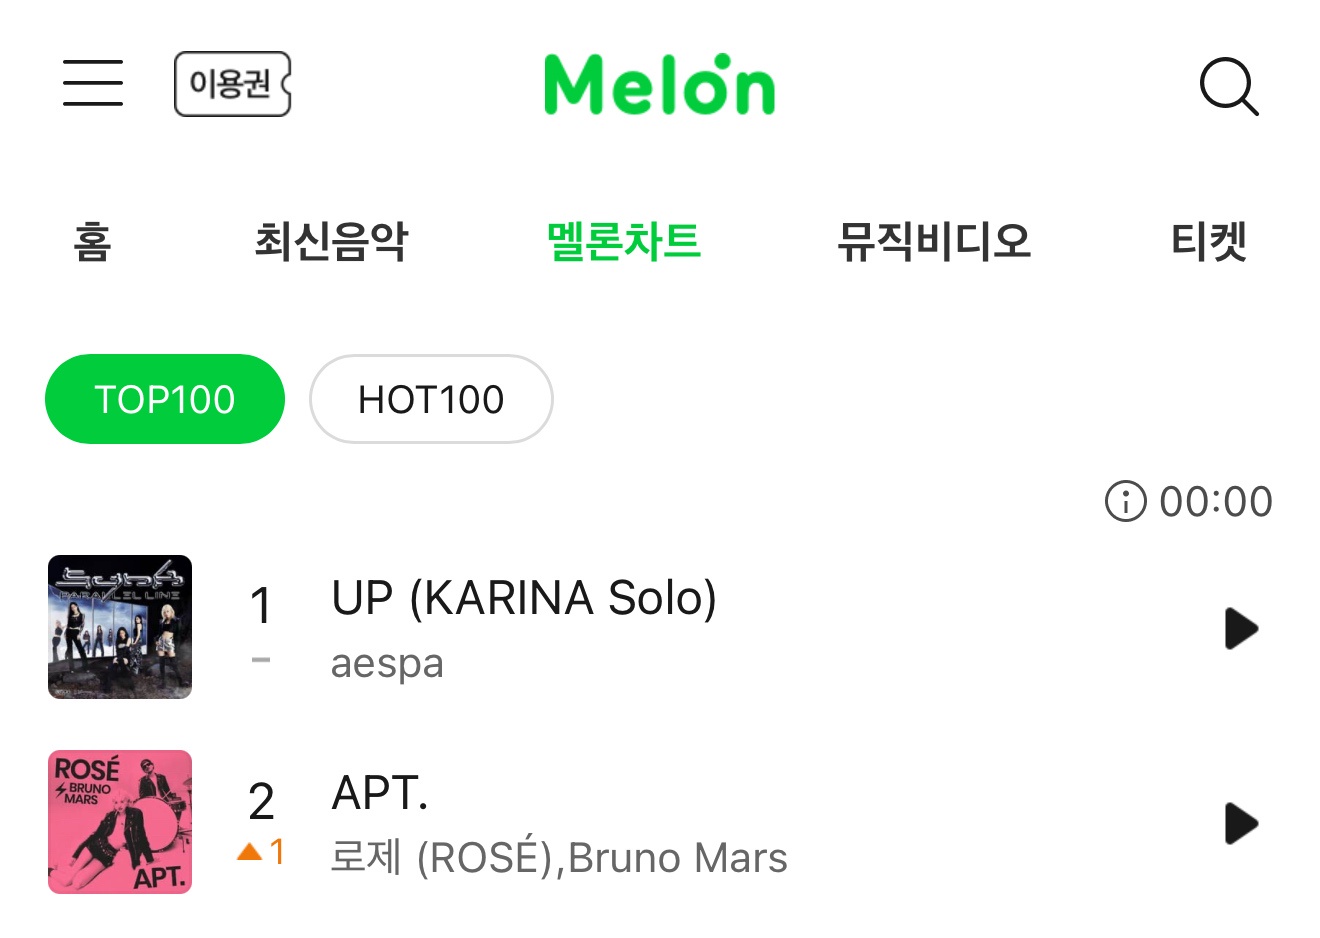The image size is (1320, 938).
Task: Click the chart info icon
Action: [1125, 501]
